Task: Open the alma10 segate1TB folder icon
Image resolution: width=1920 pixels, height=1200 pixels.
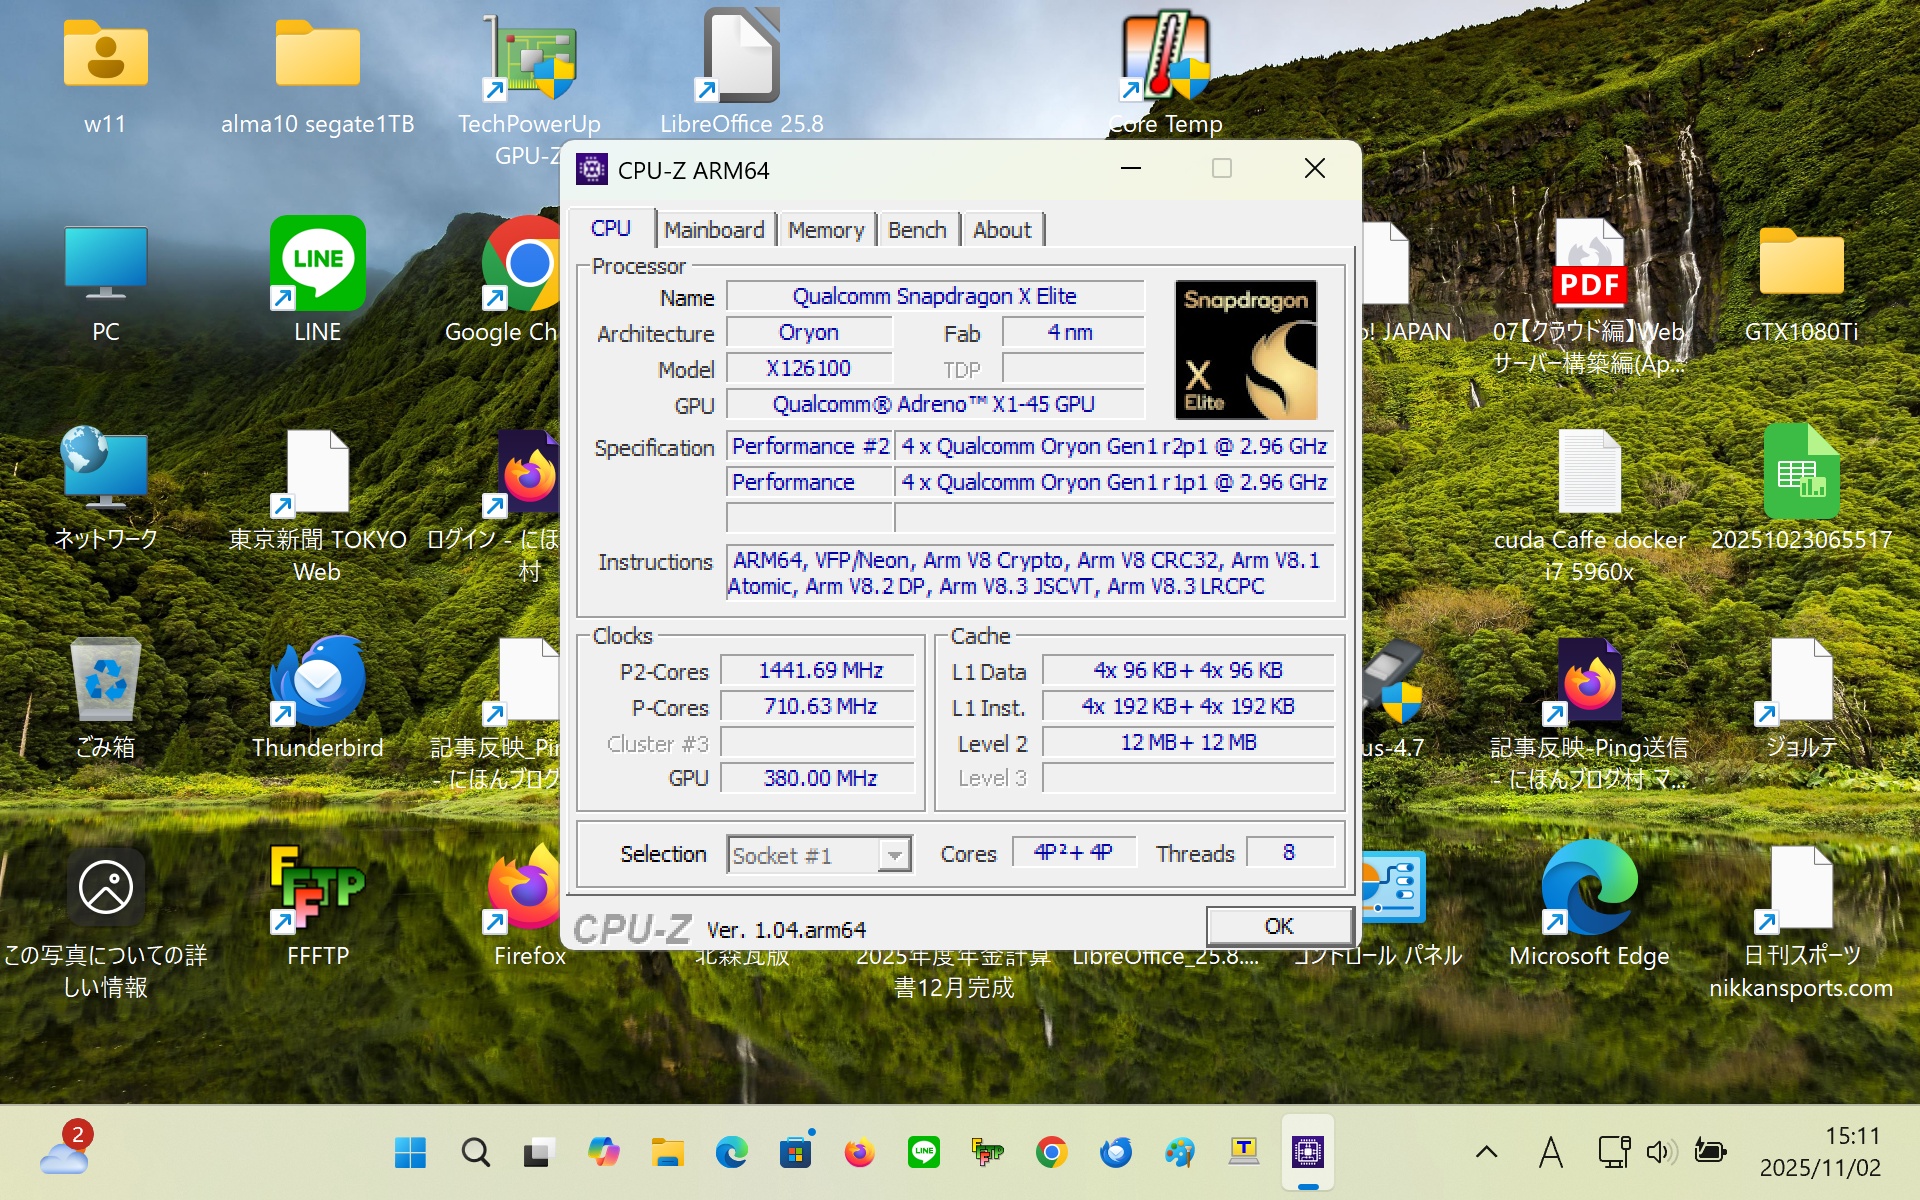Action: click(x=317, y=77)
